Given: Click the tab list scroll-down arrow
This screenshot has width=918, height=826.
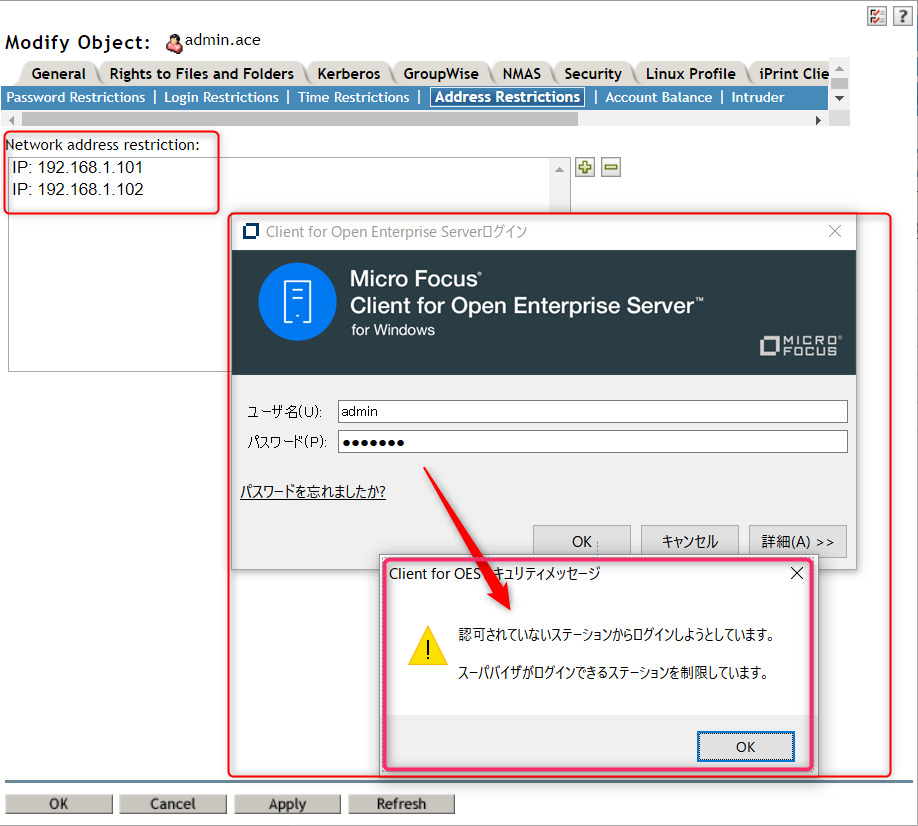Looking at the screenshot, I should [840, 98].
